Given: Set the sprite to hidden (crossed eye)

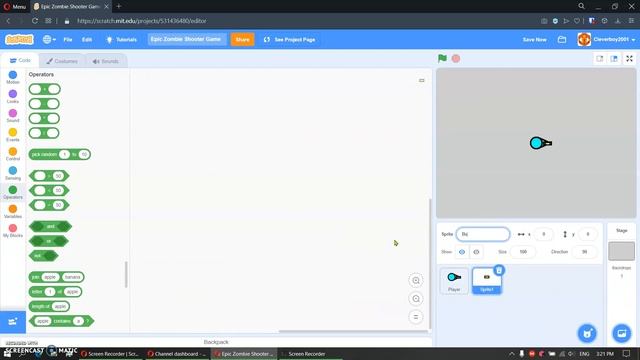Looking at the screenshot, I should (476, 252).
